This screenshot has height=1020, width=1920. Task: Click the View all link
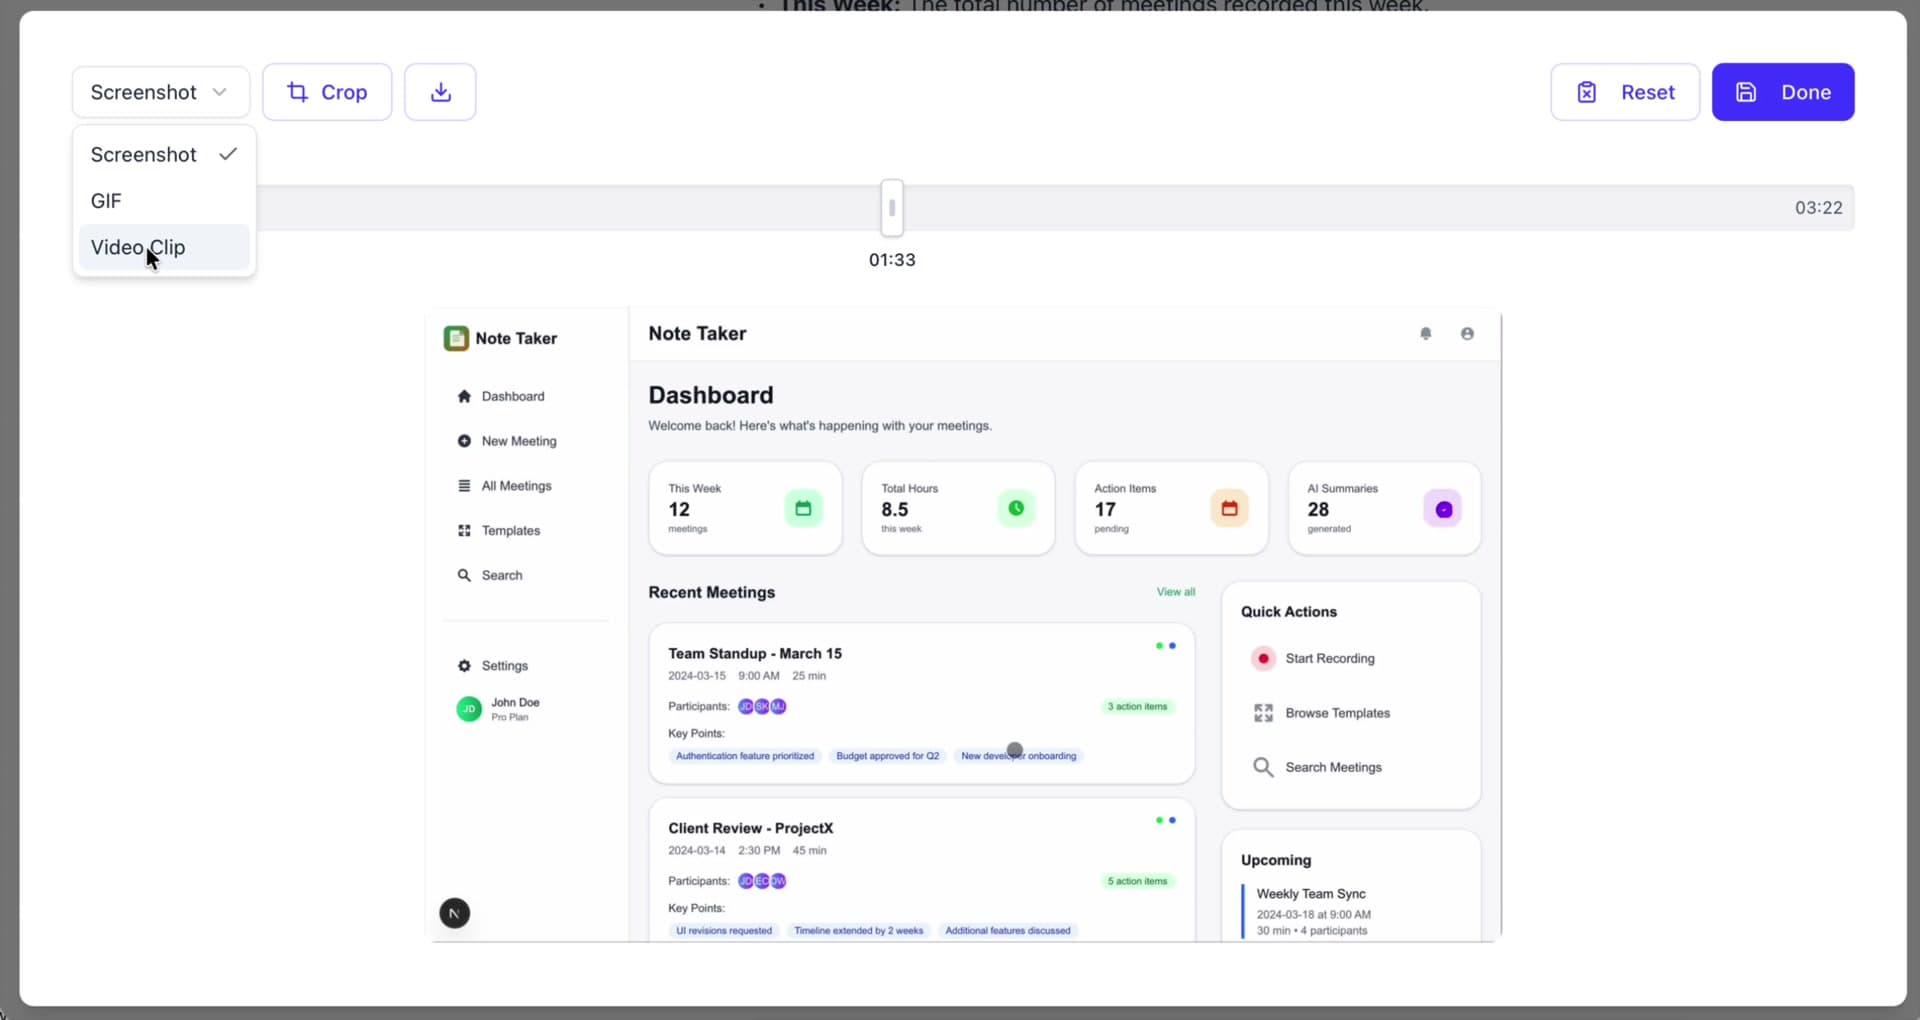[x=1175, y=592]
